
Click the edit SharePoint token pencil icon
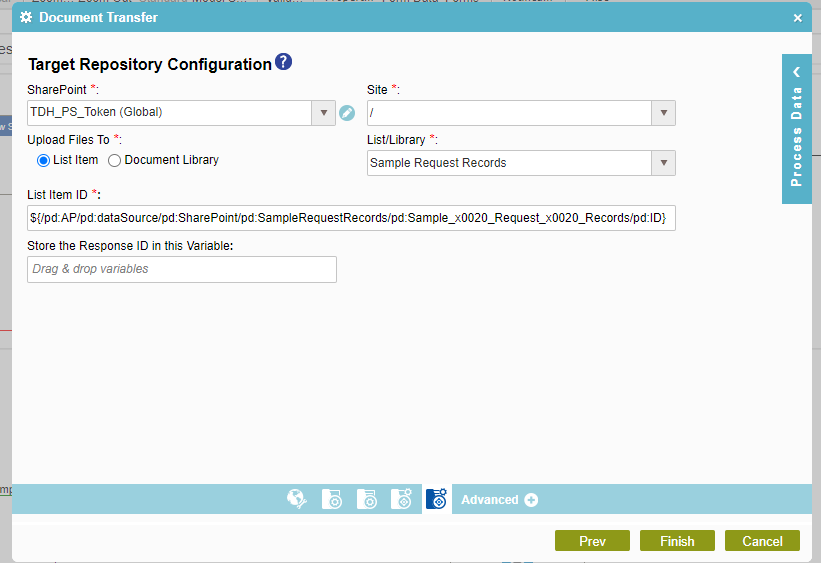(347, 113)
